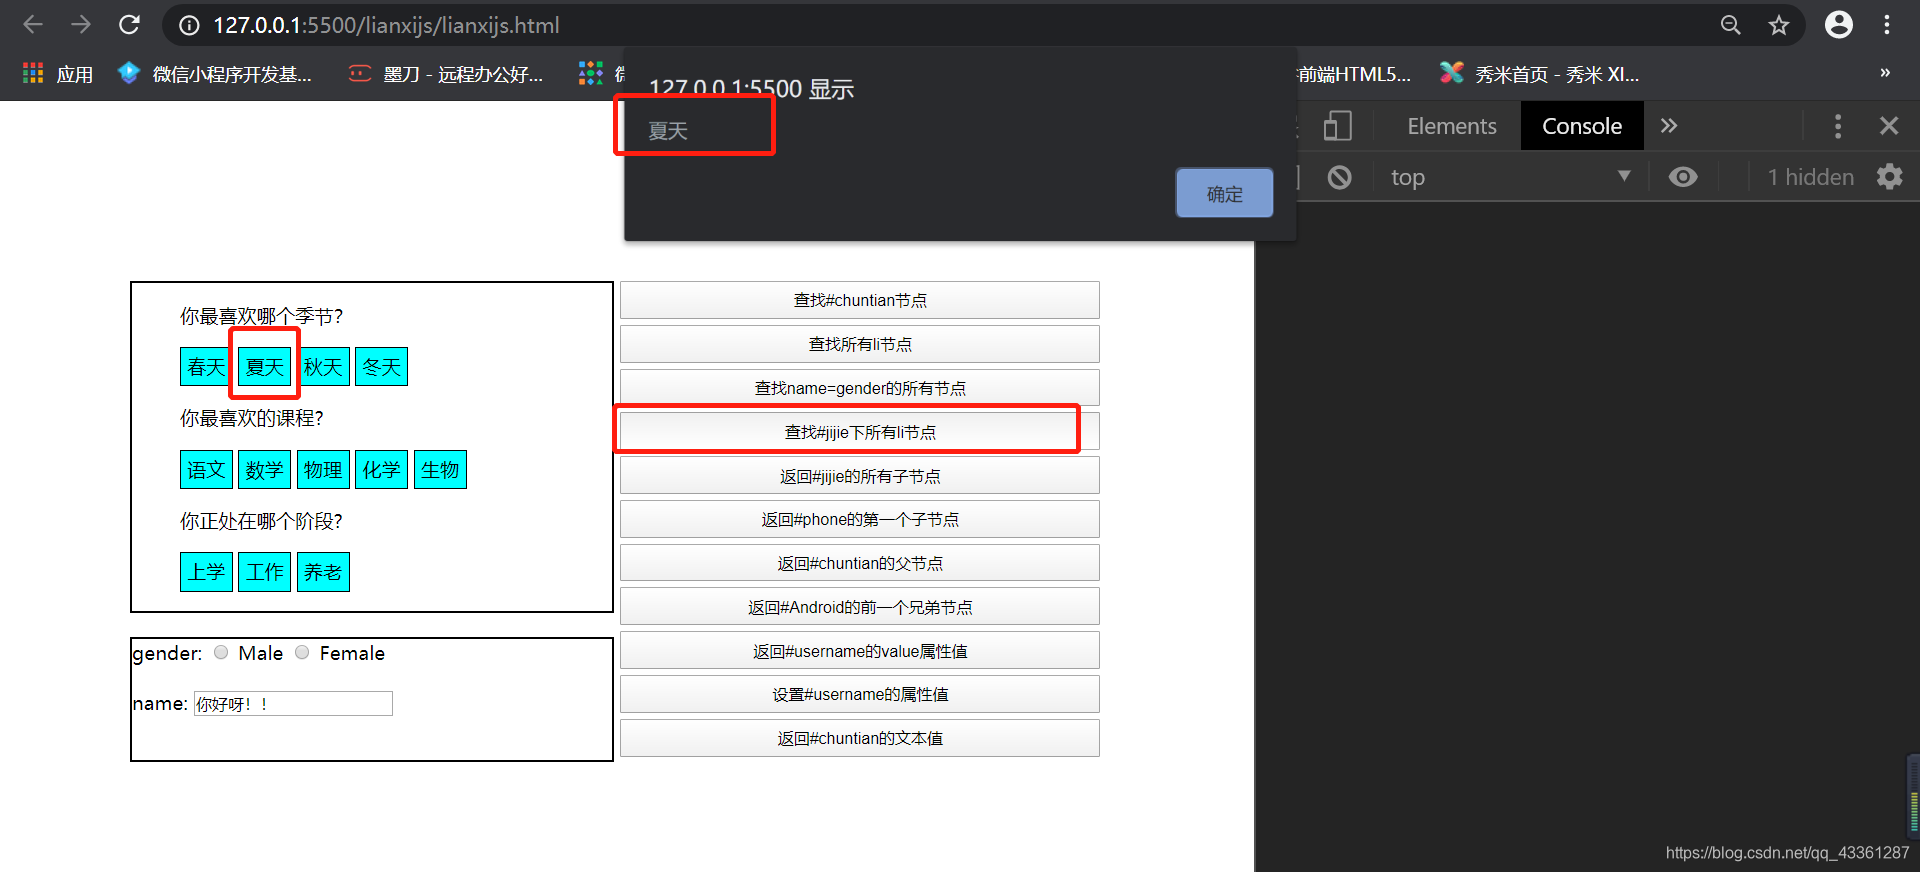Select the Male radio button
The image size is (1920, 872).
(x=221, y=652)
